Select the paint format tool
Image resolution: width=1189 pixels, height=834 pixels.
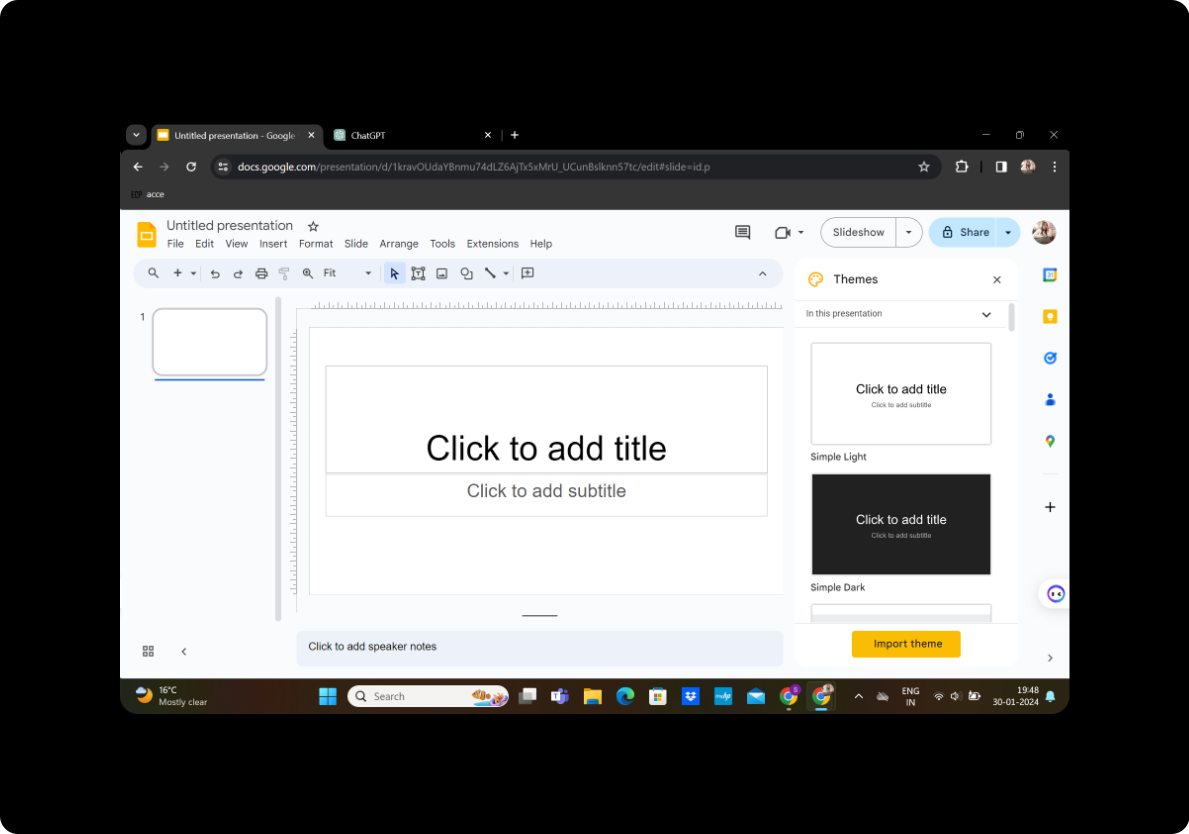[284, 274]
